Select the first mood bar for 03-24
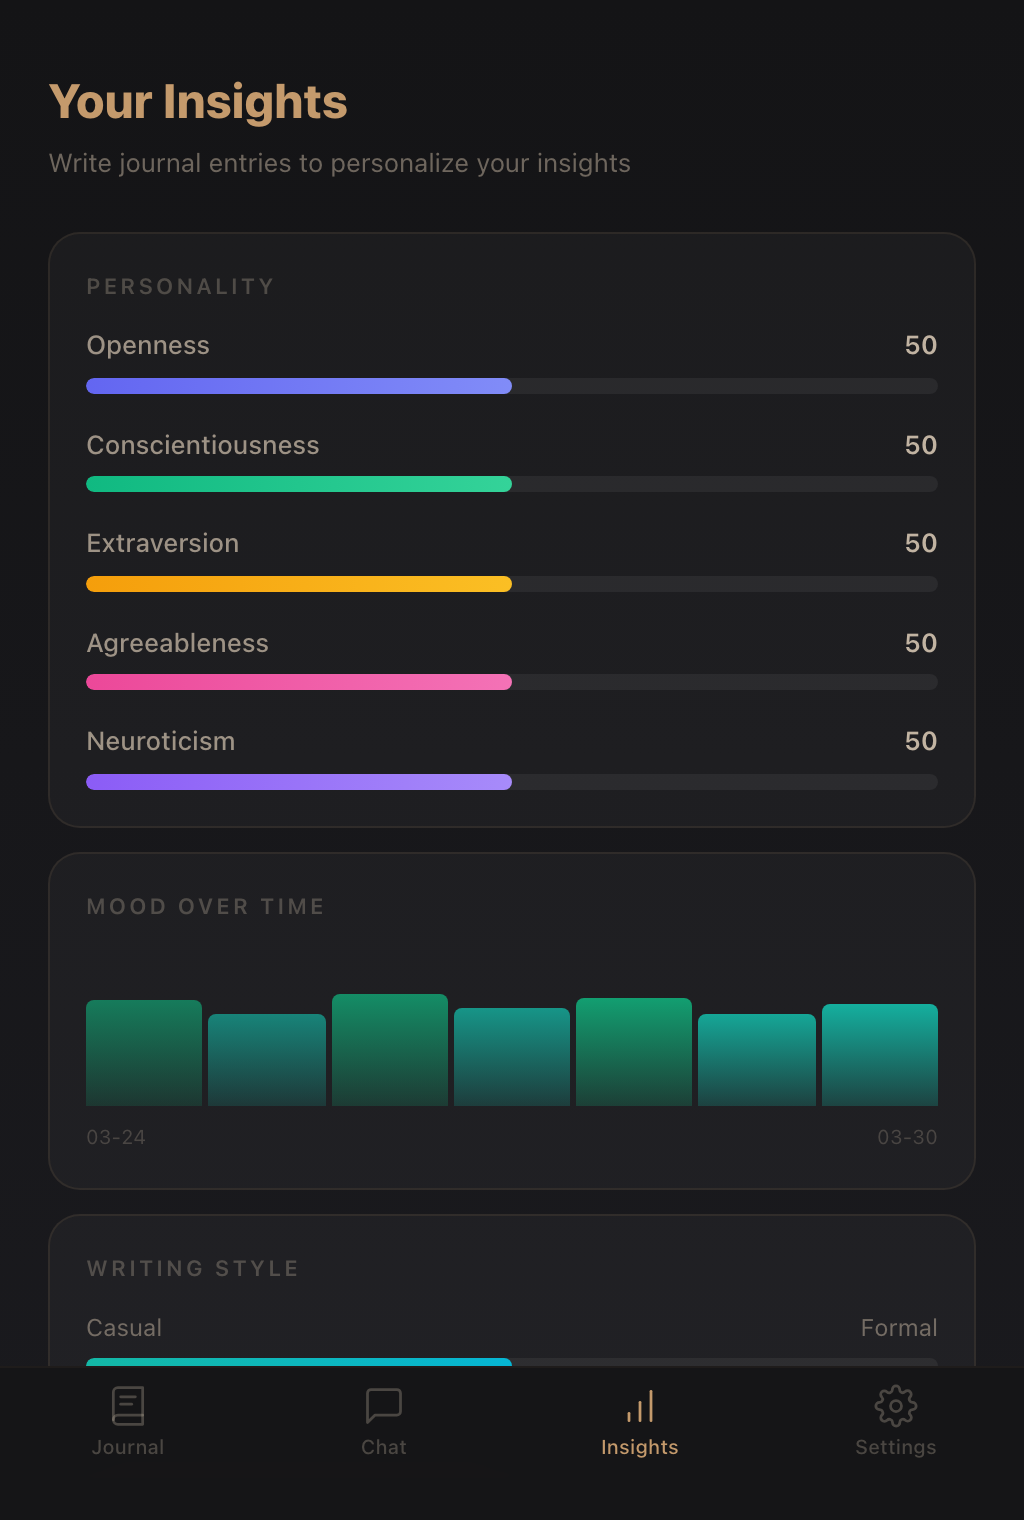1024x1520 pixels. (x=144, y=1053)
